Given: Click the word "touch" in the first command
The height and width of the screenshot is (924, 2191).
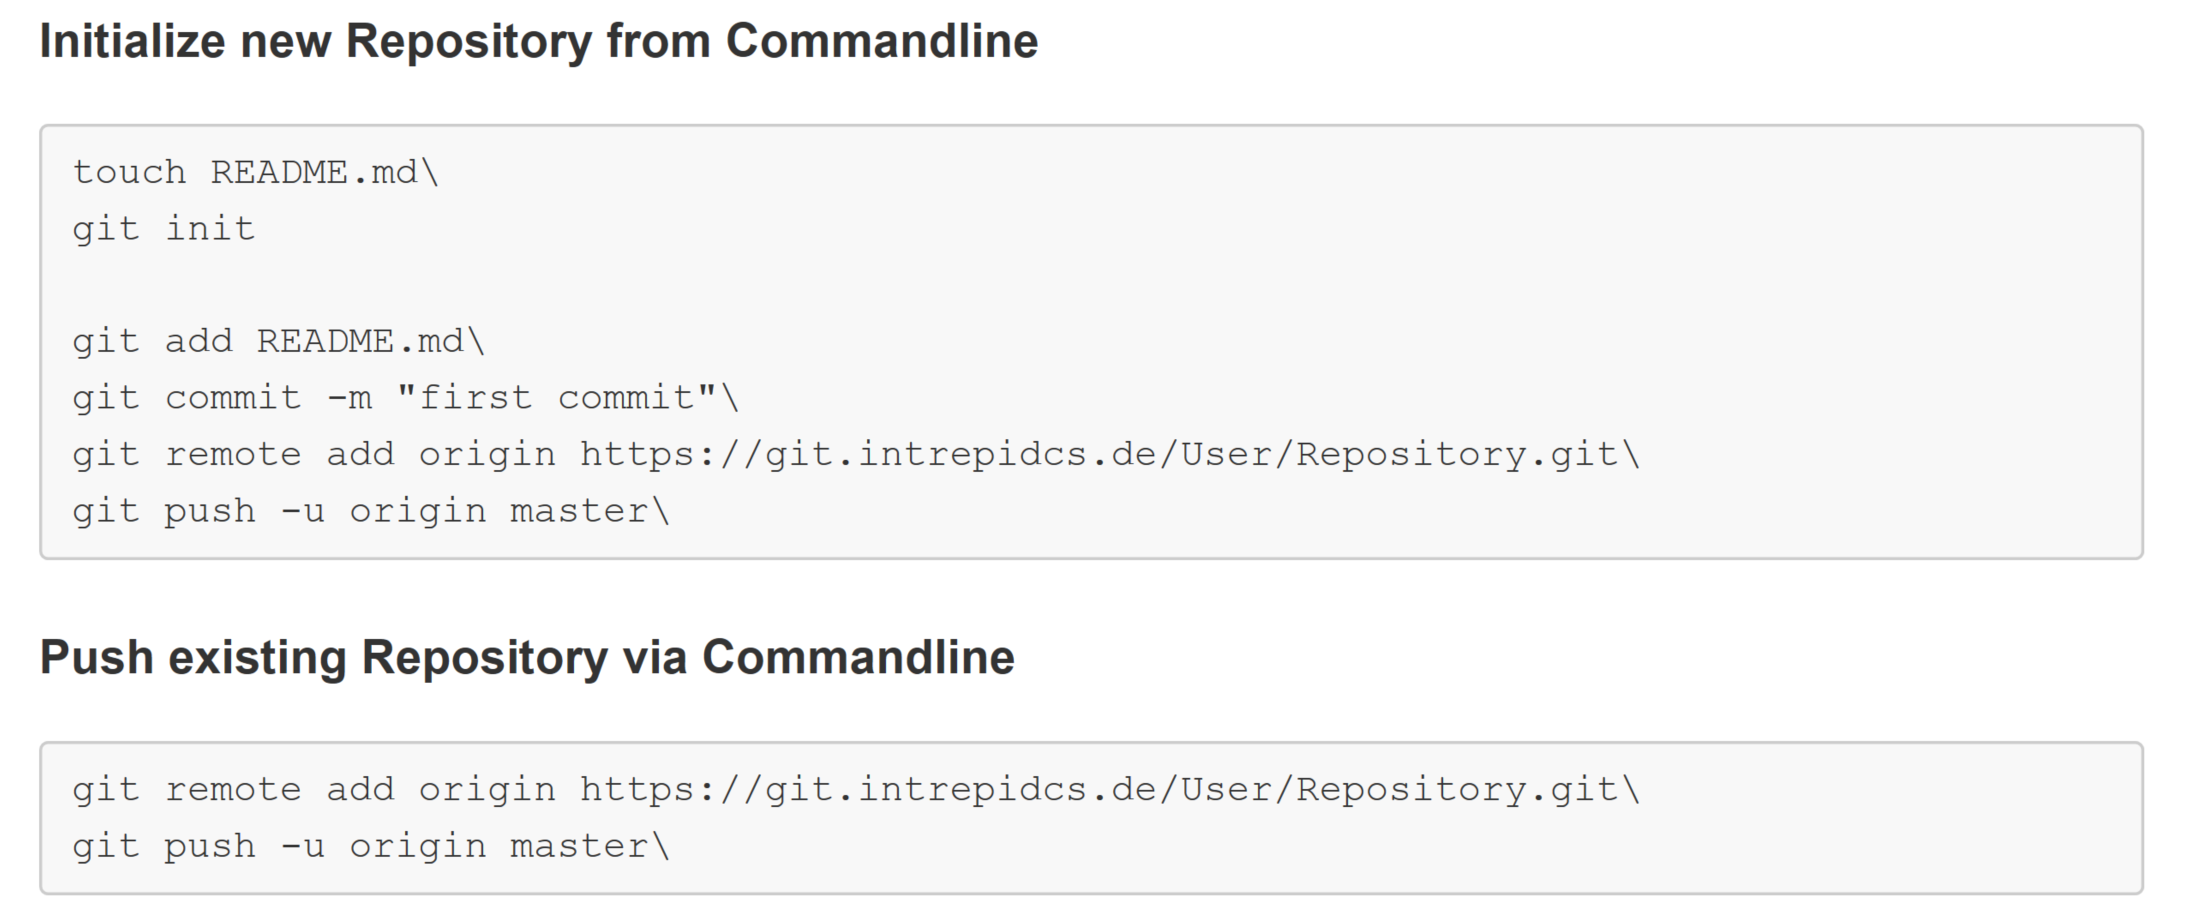Looking at the screenshot, I should [129, 173].
